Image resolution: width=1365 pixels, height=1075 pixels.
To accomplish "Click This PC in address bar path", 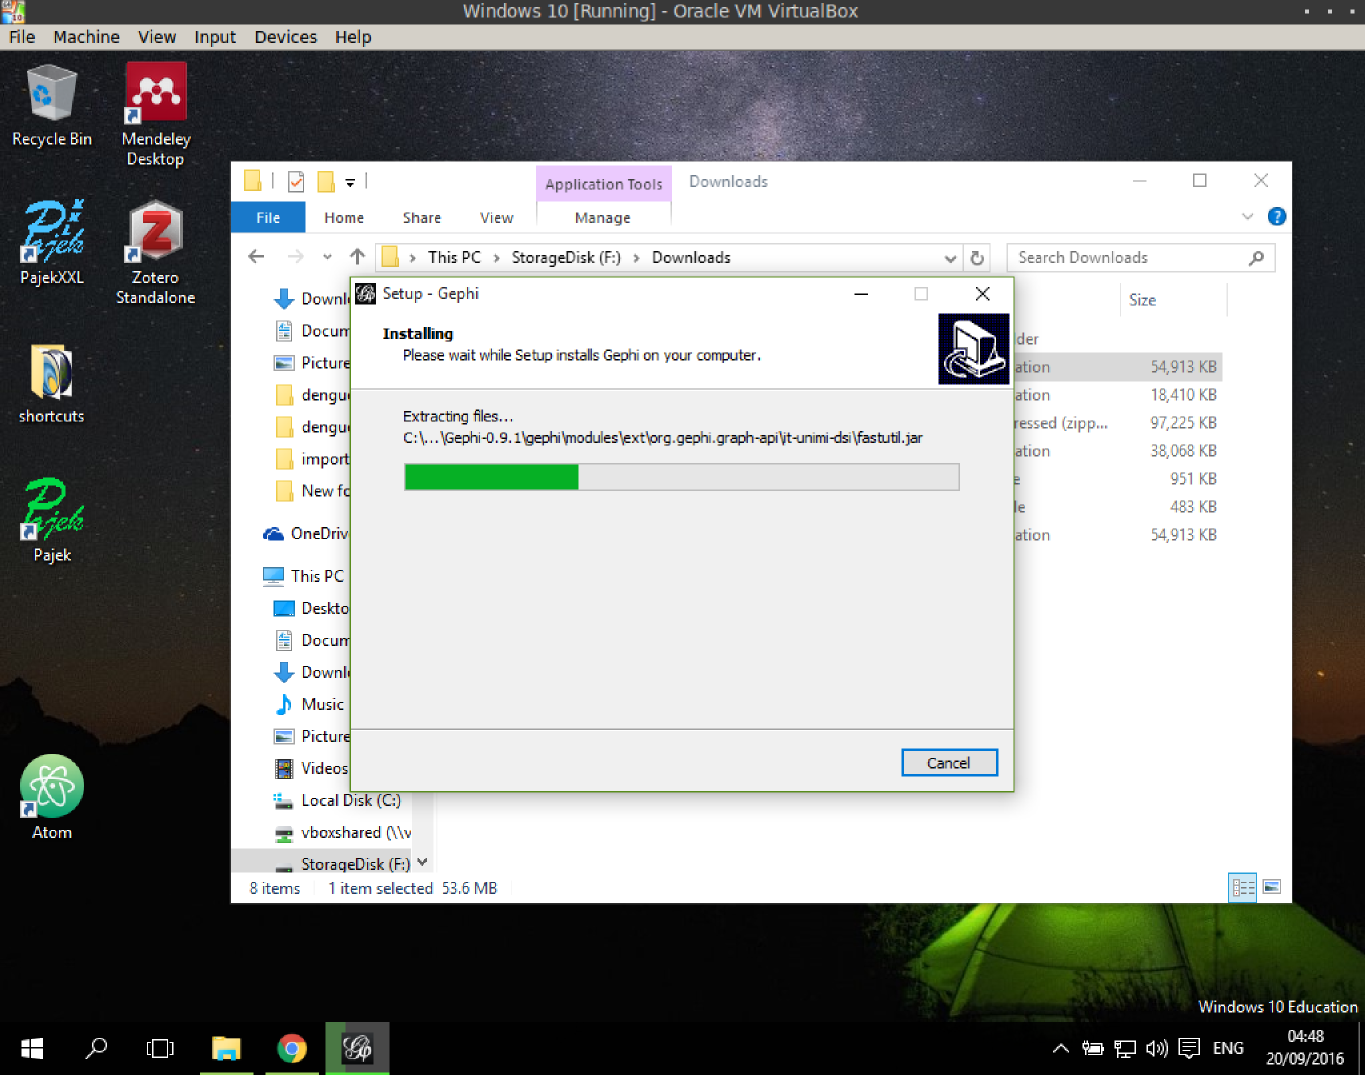I will pos(454,258).
